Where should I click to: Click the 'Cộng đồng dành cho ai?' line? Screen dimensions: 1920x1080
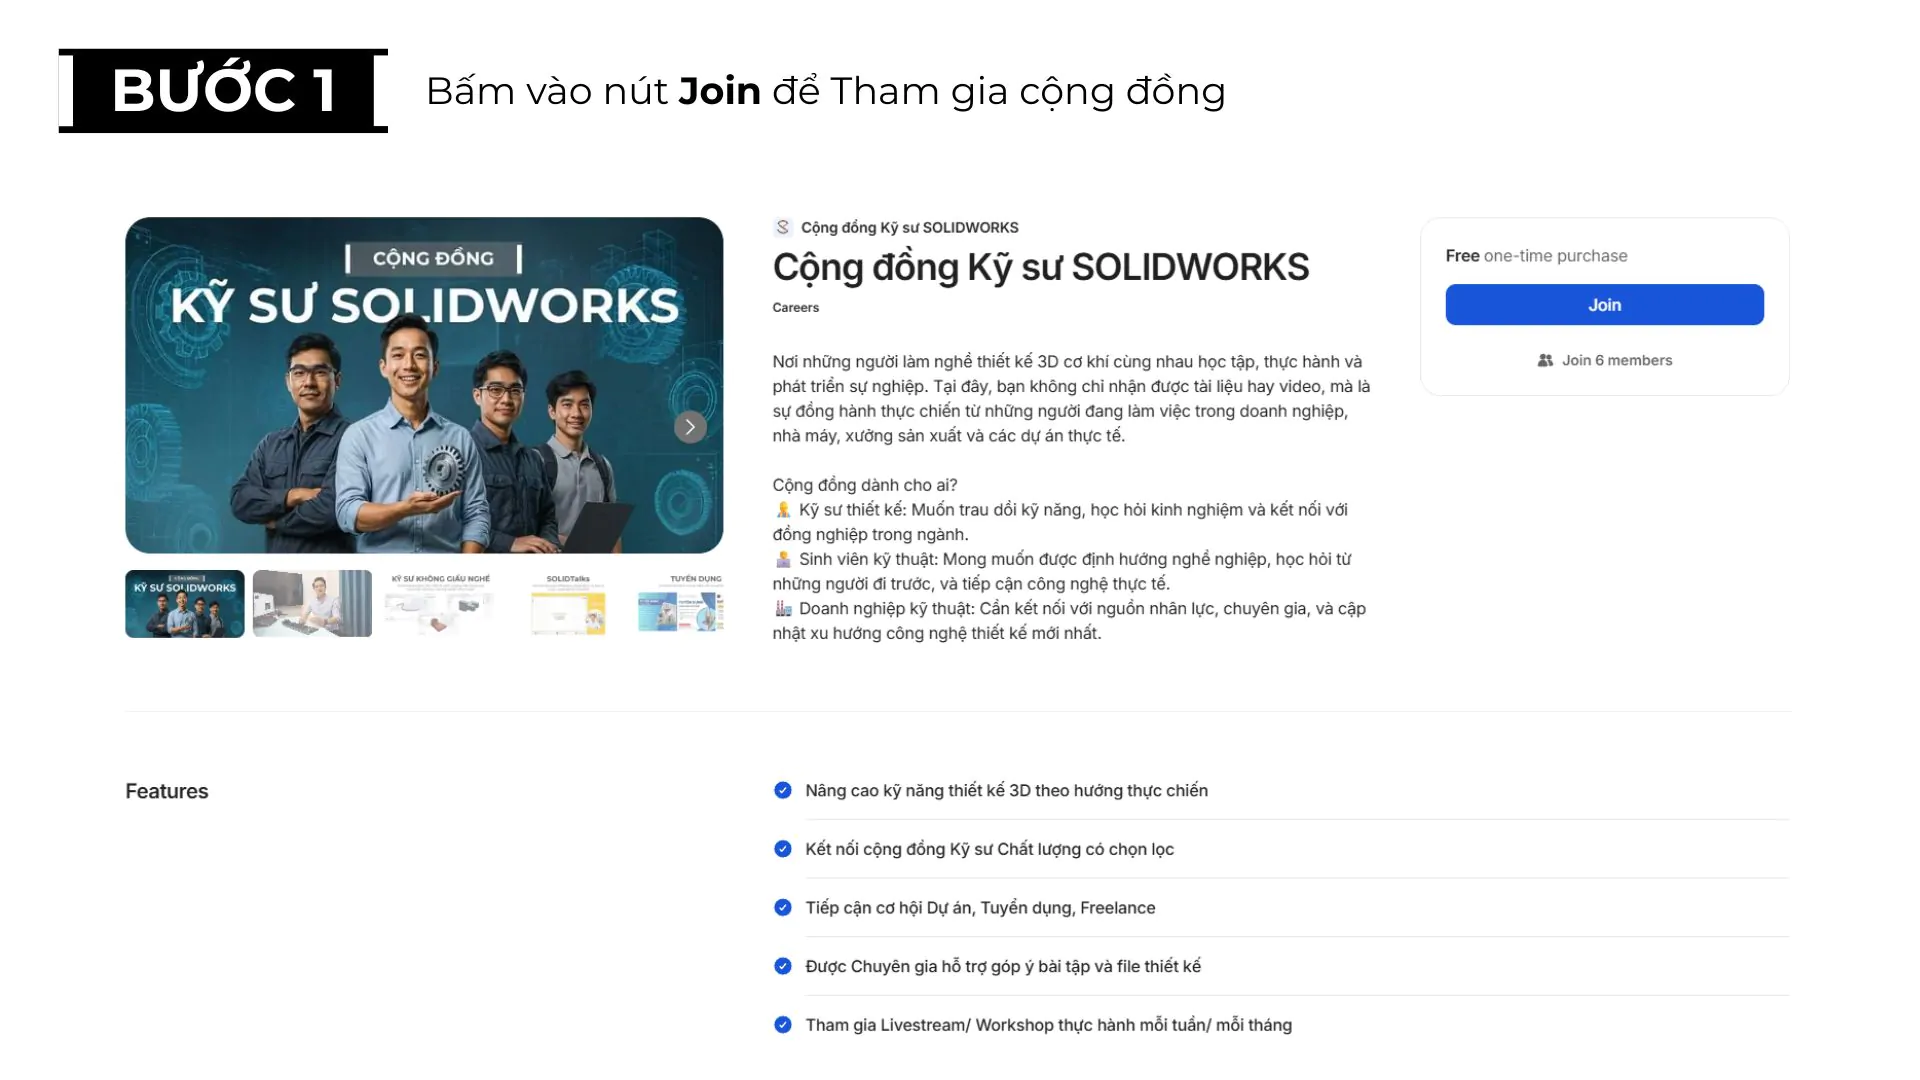point(864,485)
